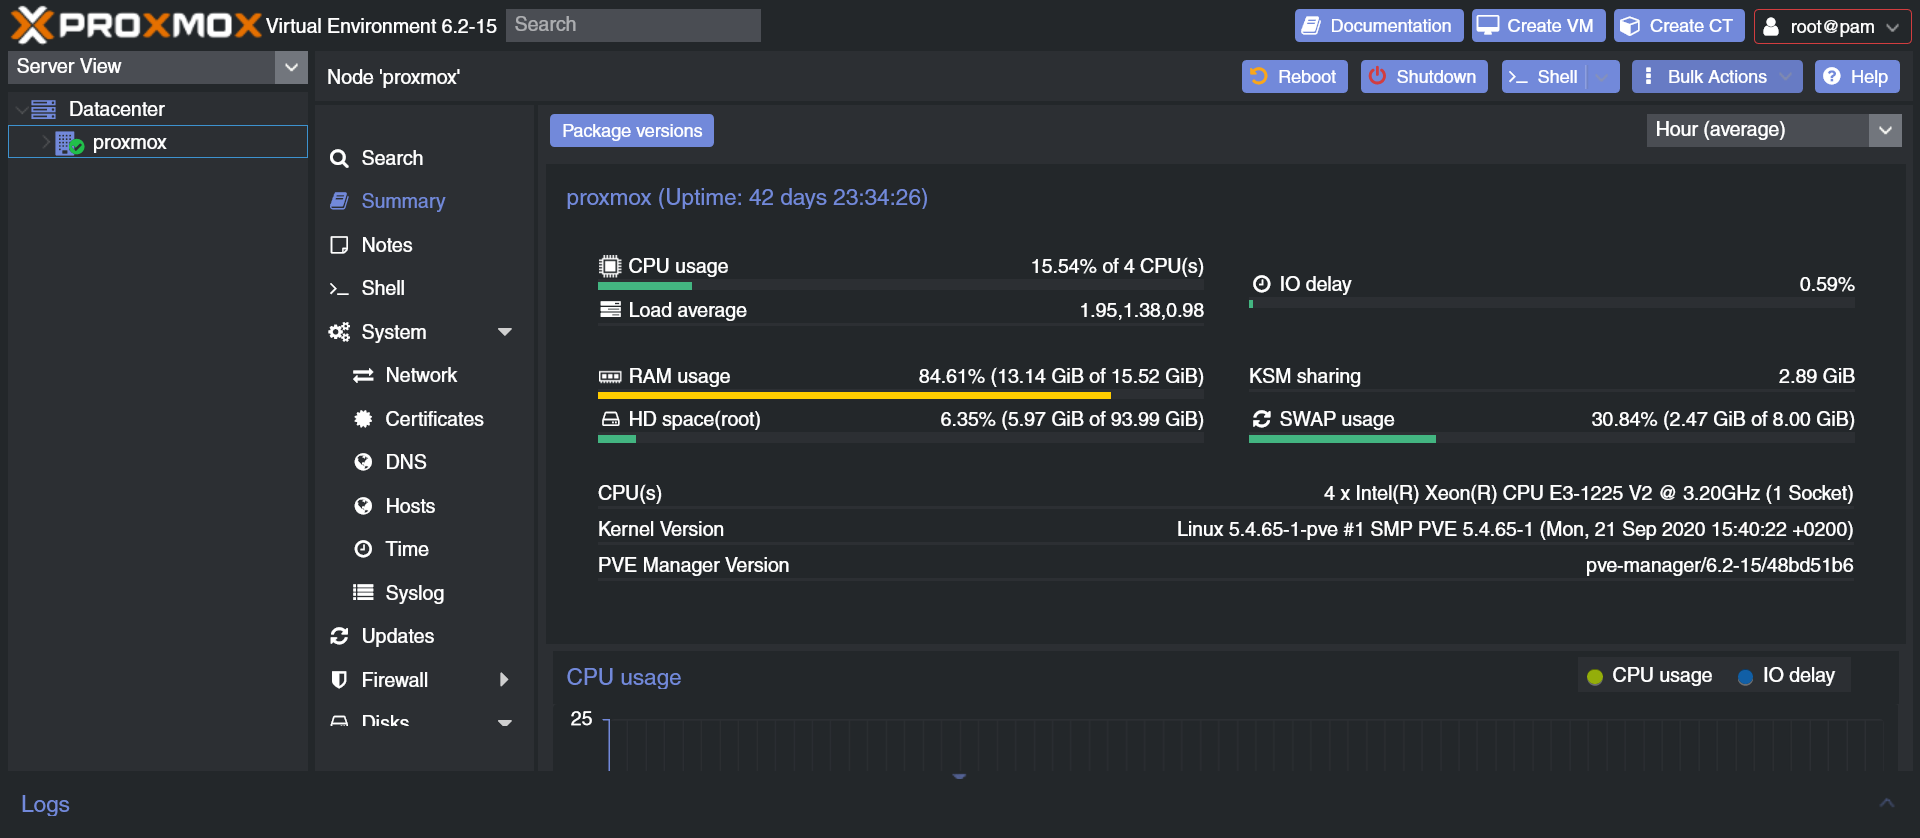Viewport: 1920px width, 838px height.
Task: Click the CPU usage progress bar
Action: 901,286
